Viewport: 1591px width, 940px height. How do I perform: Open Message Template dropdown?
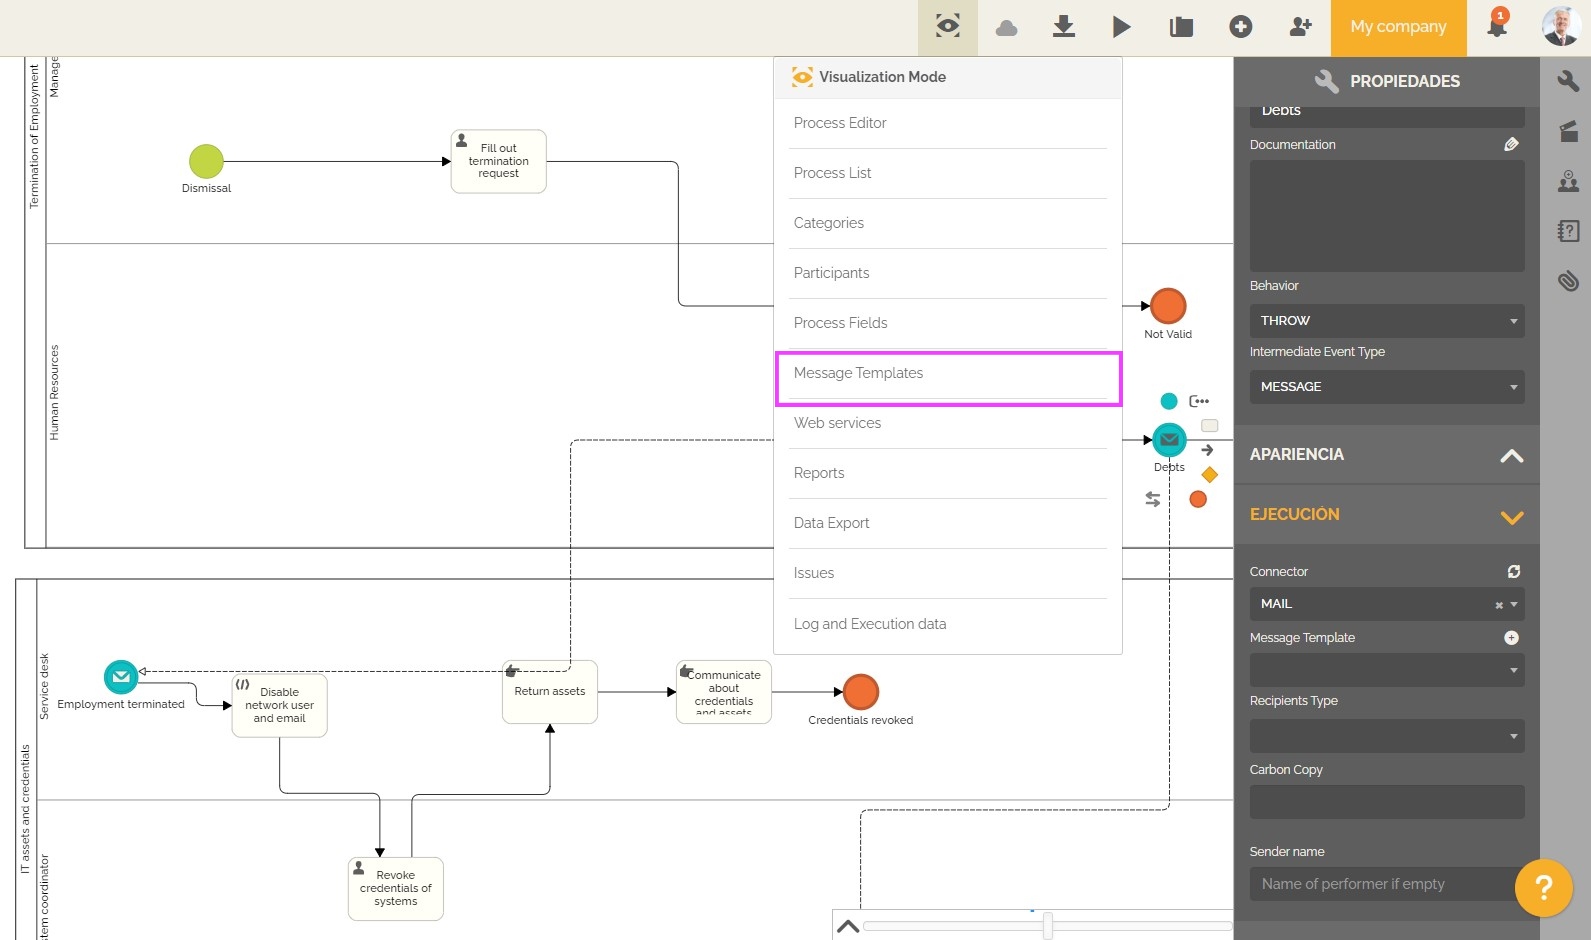pyautogui.click(x=1386, y=669)
